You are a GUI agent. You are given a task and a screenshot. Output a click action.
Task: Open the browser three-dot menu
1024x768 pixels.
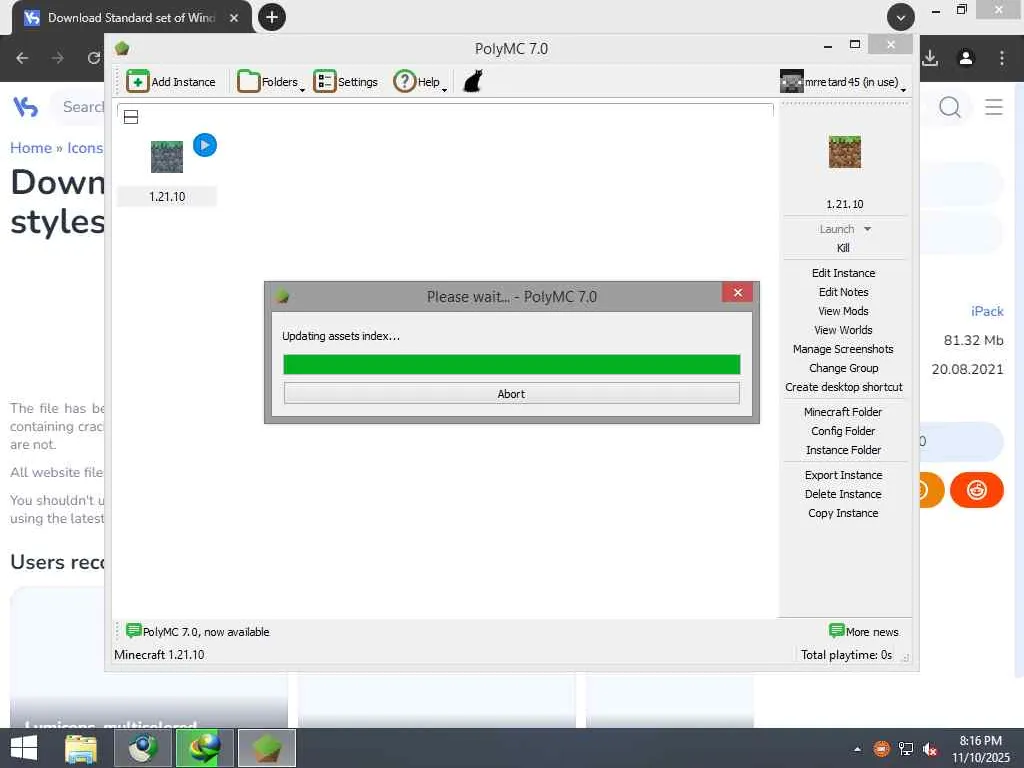tap(1002, 58)
